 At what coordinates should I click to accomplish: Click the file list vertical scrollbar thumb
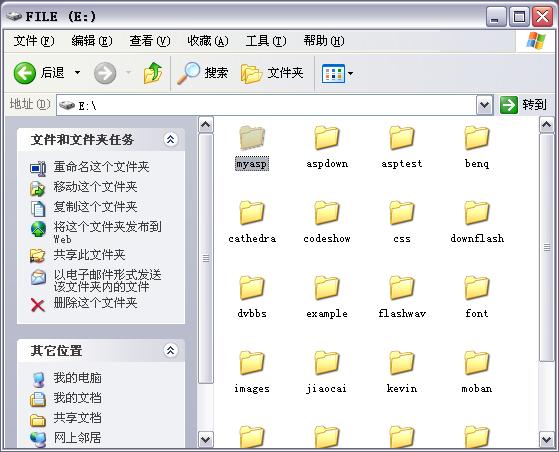[547, 247]
